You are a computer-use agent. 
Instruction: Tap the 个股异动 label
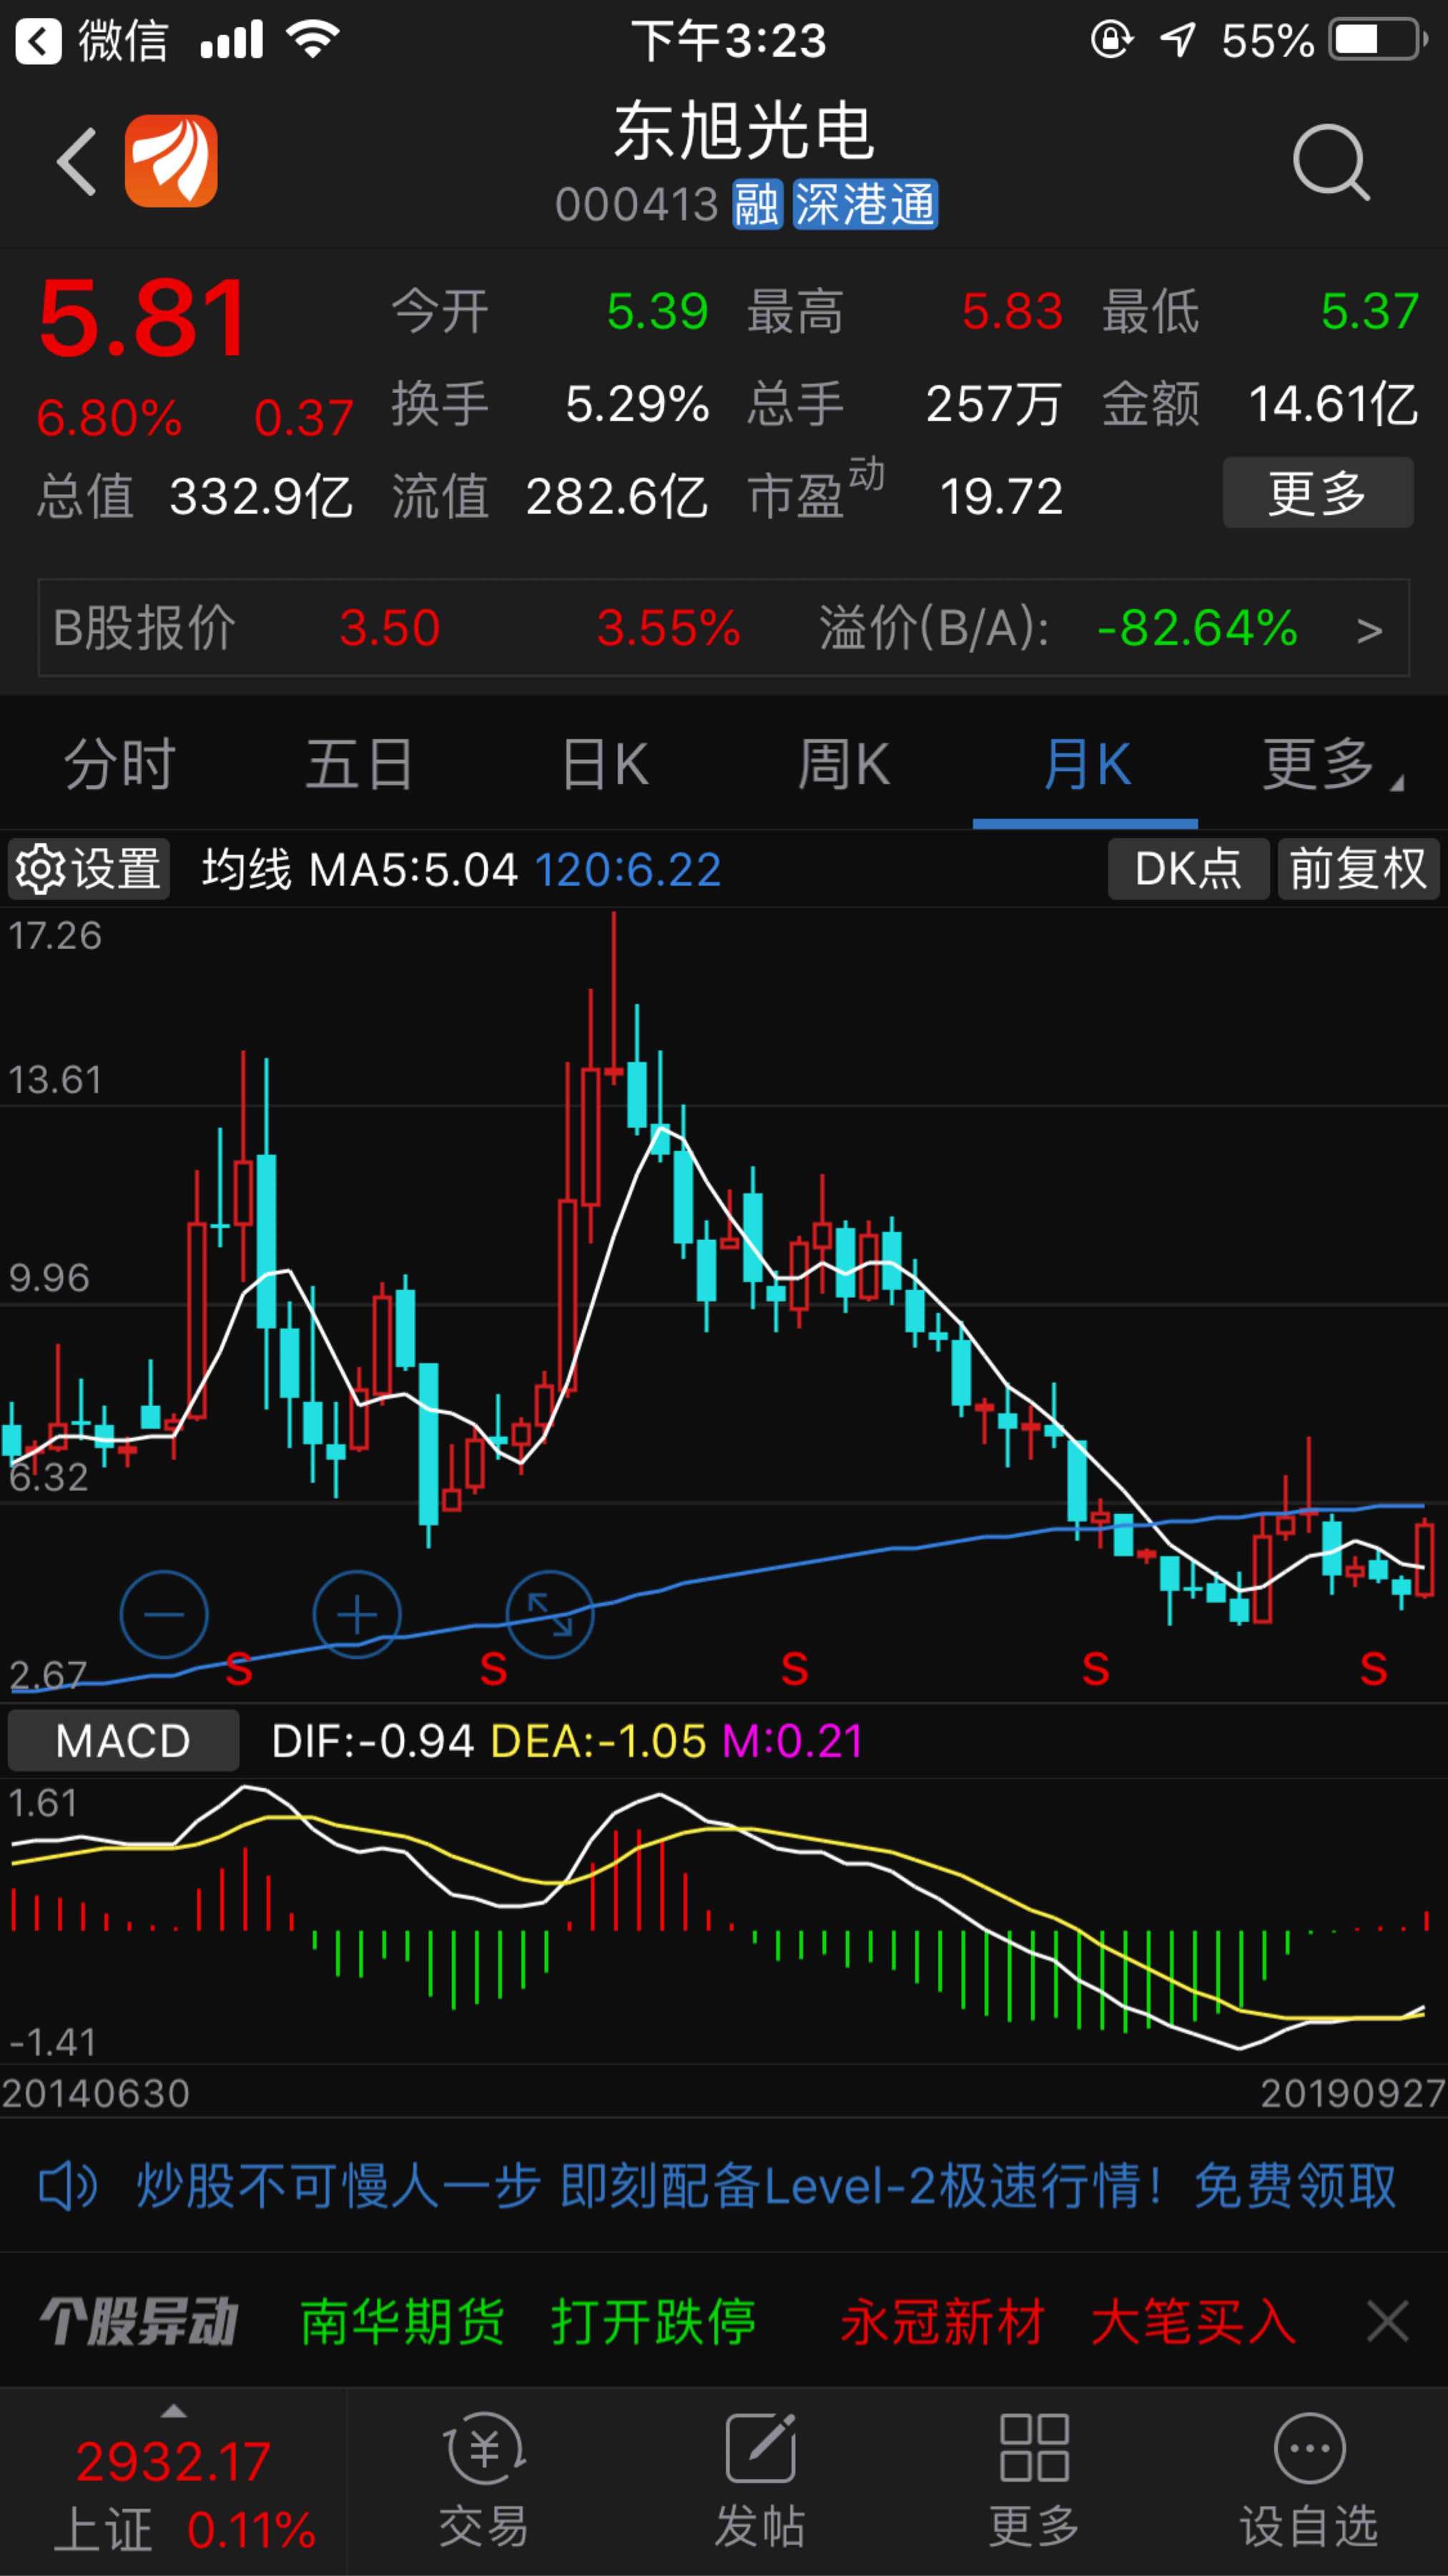pyautogui.click(x=138, y=2321)
